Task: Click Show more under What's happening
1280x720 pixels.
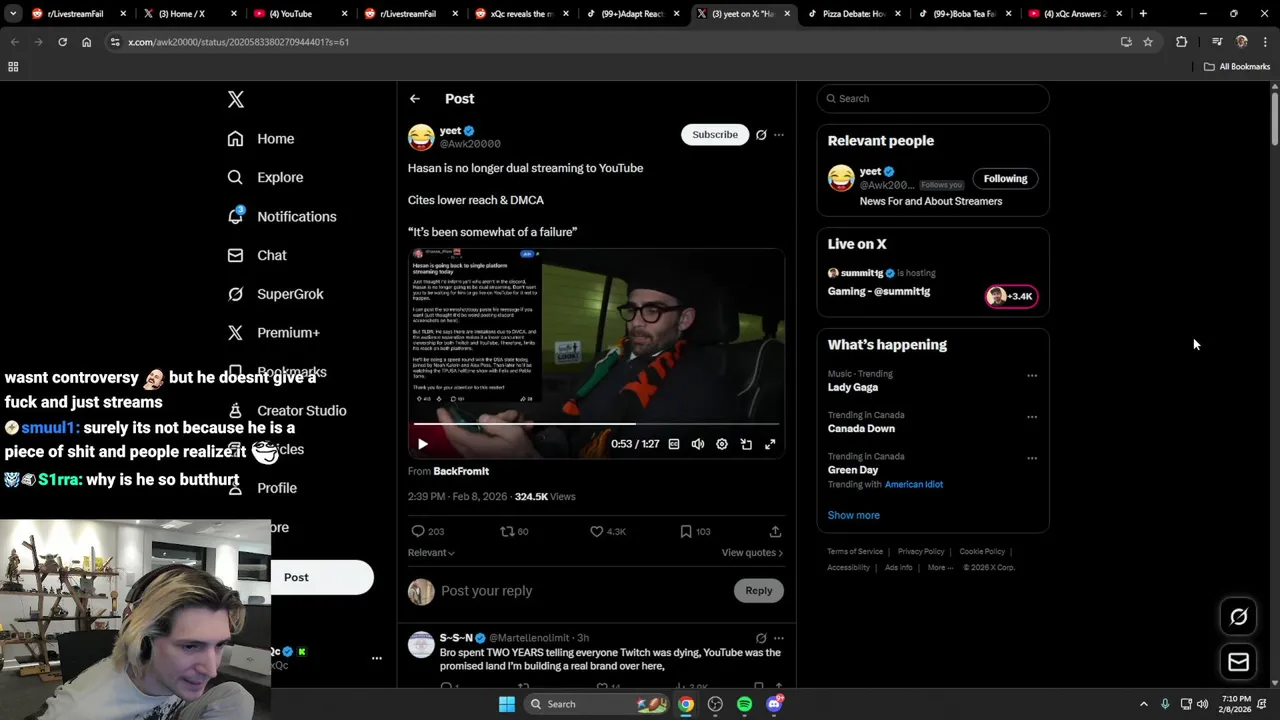Action: (x=853, y=515)
